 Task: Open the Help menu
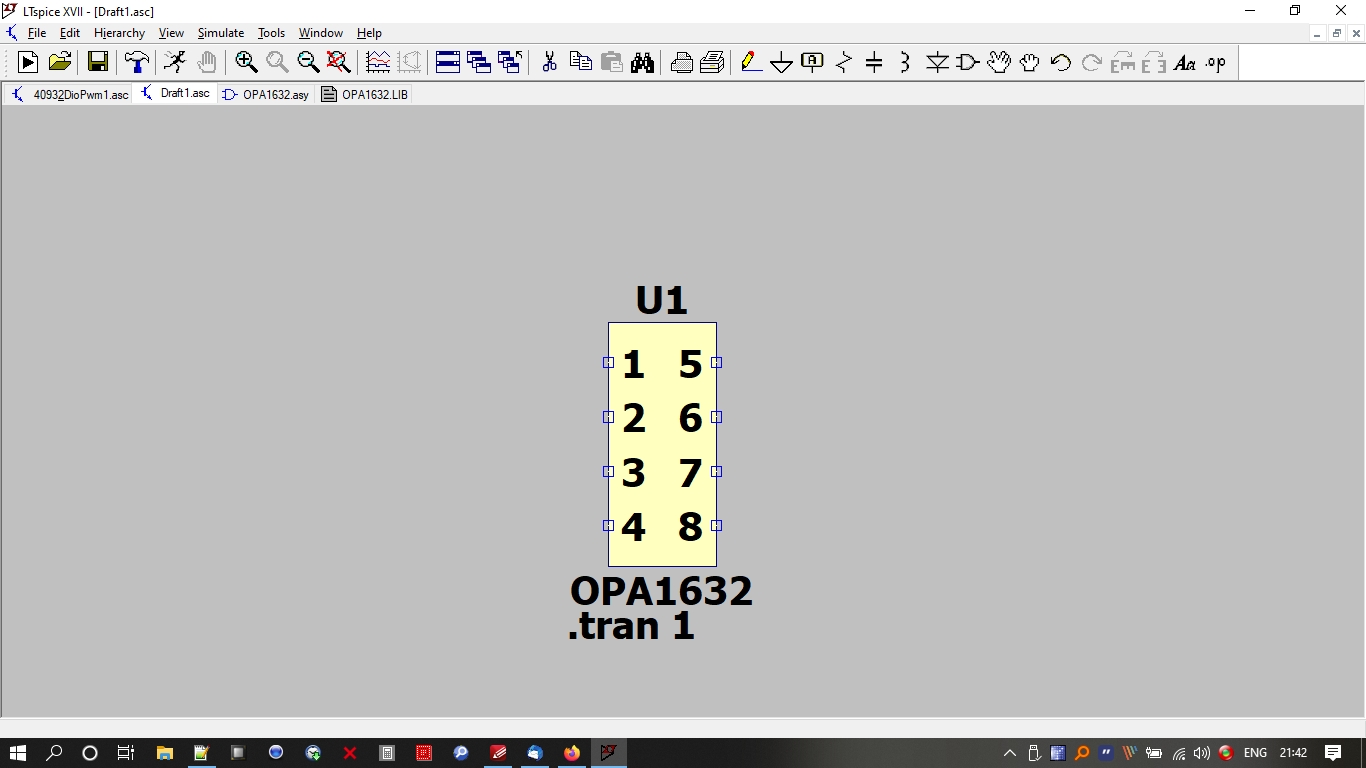pyautogui.click(x=369, y=33)
